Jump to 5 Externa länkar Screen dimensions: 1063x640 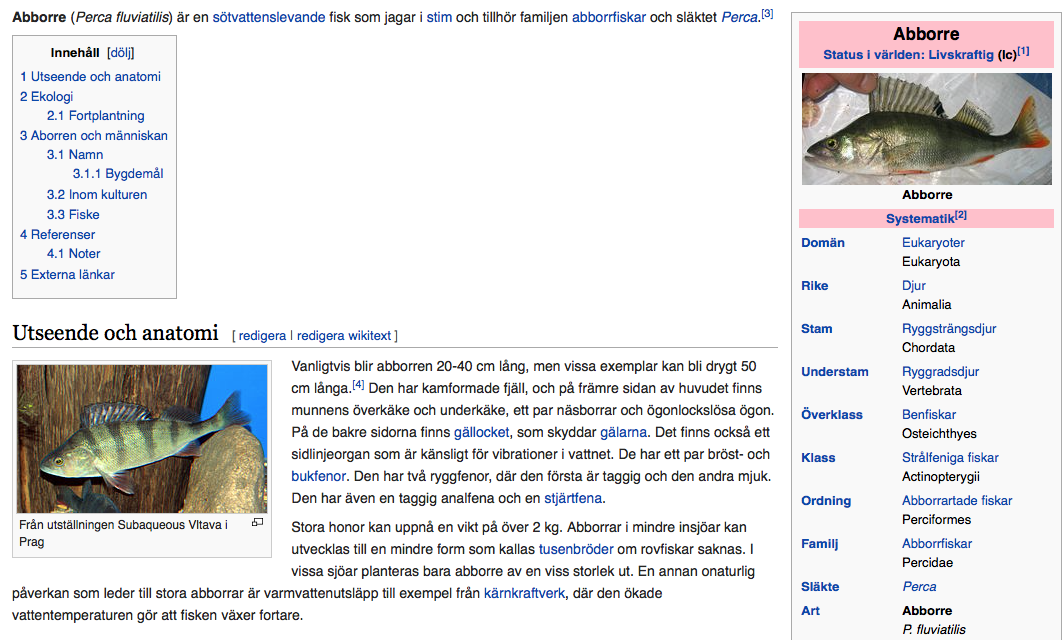click(67, 275)
